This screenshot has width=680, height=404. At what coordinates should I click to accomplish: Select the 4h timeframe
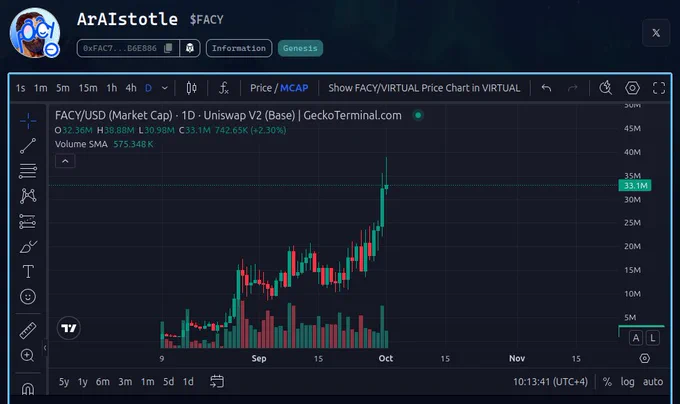[x=131, y=88]
